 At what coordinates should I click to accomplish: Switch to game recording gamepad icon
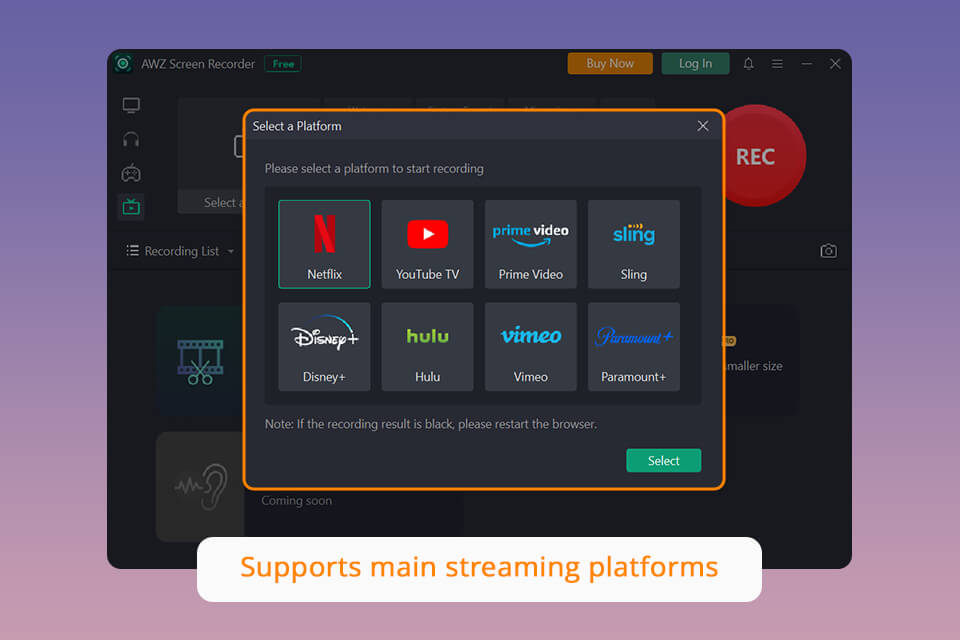131,173
